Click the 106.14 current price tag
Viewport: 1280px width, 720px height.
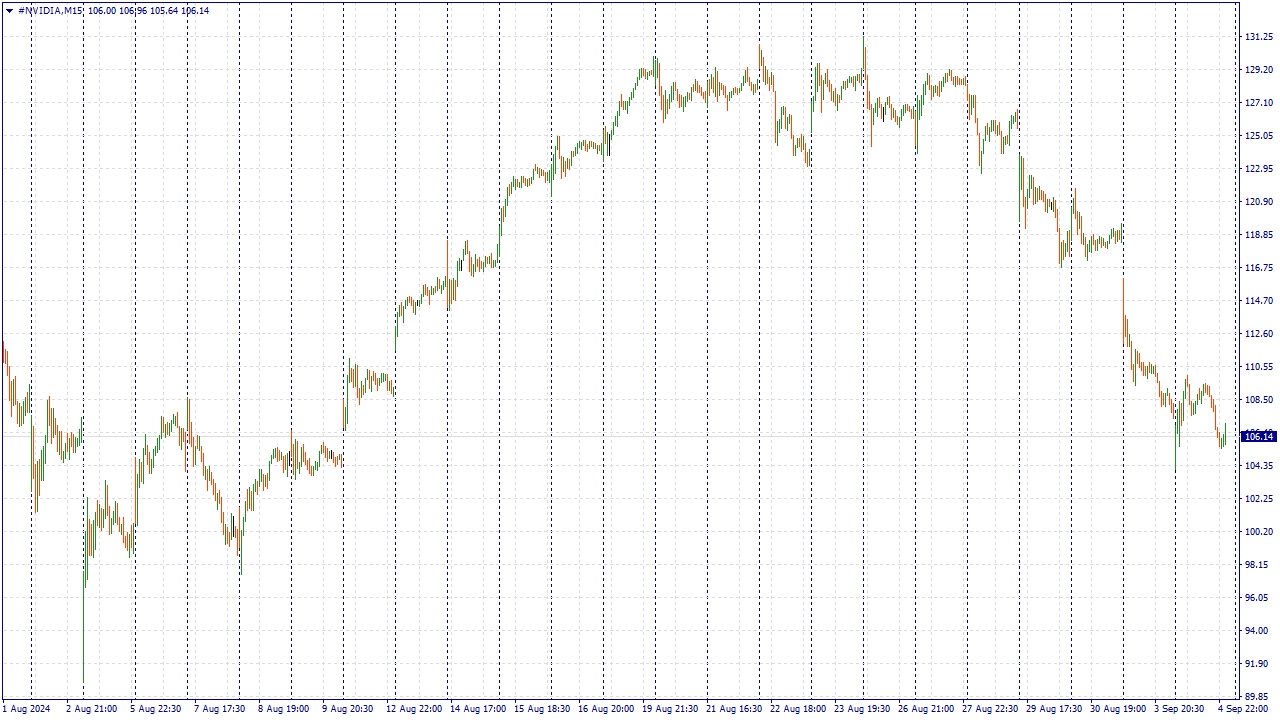click(x=1258, y=437)
